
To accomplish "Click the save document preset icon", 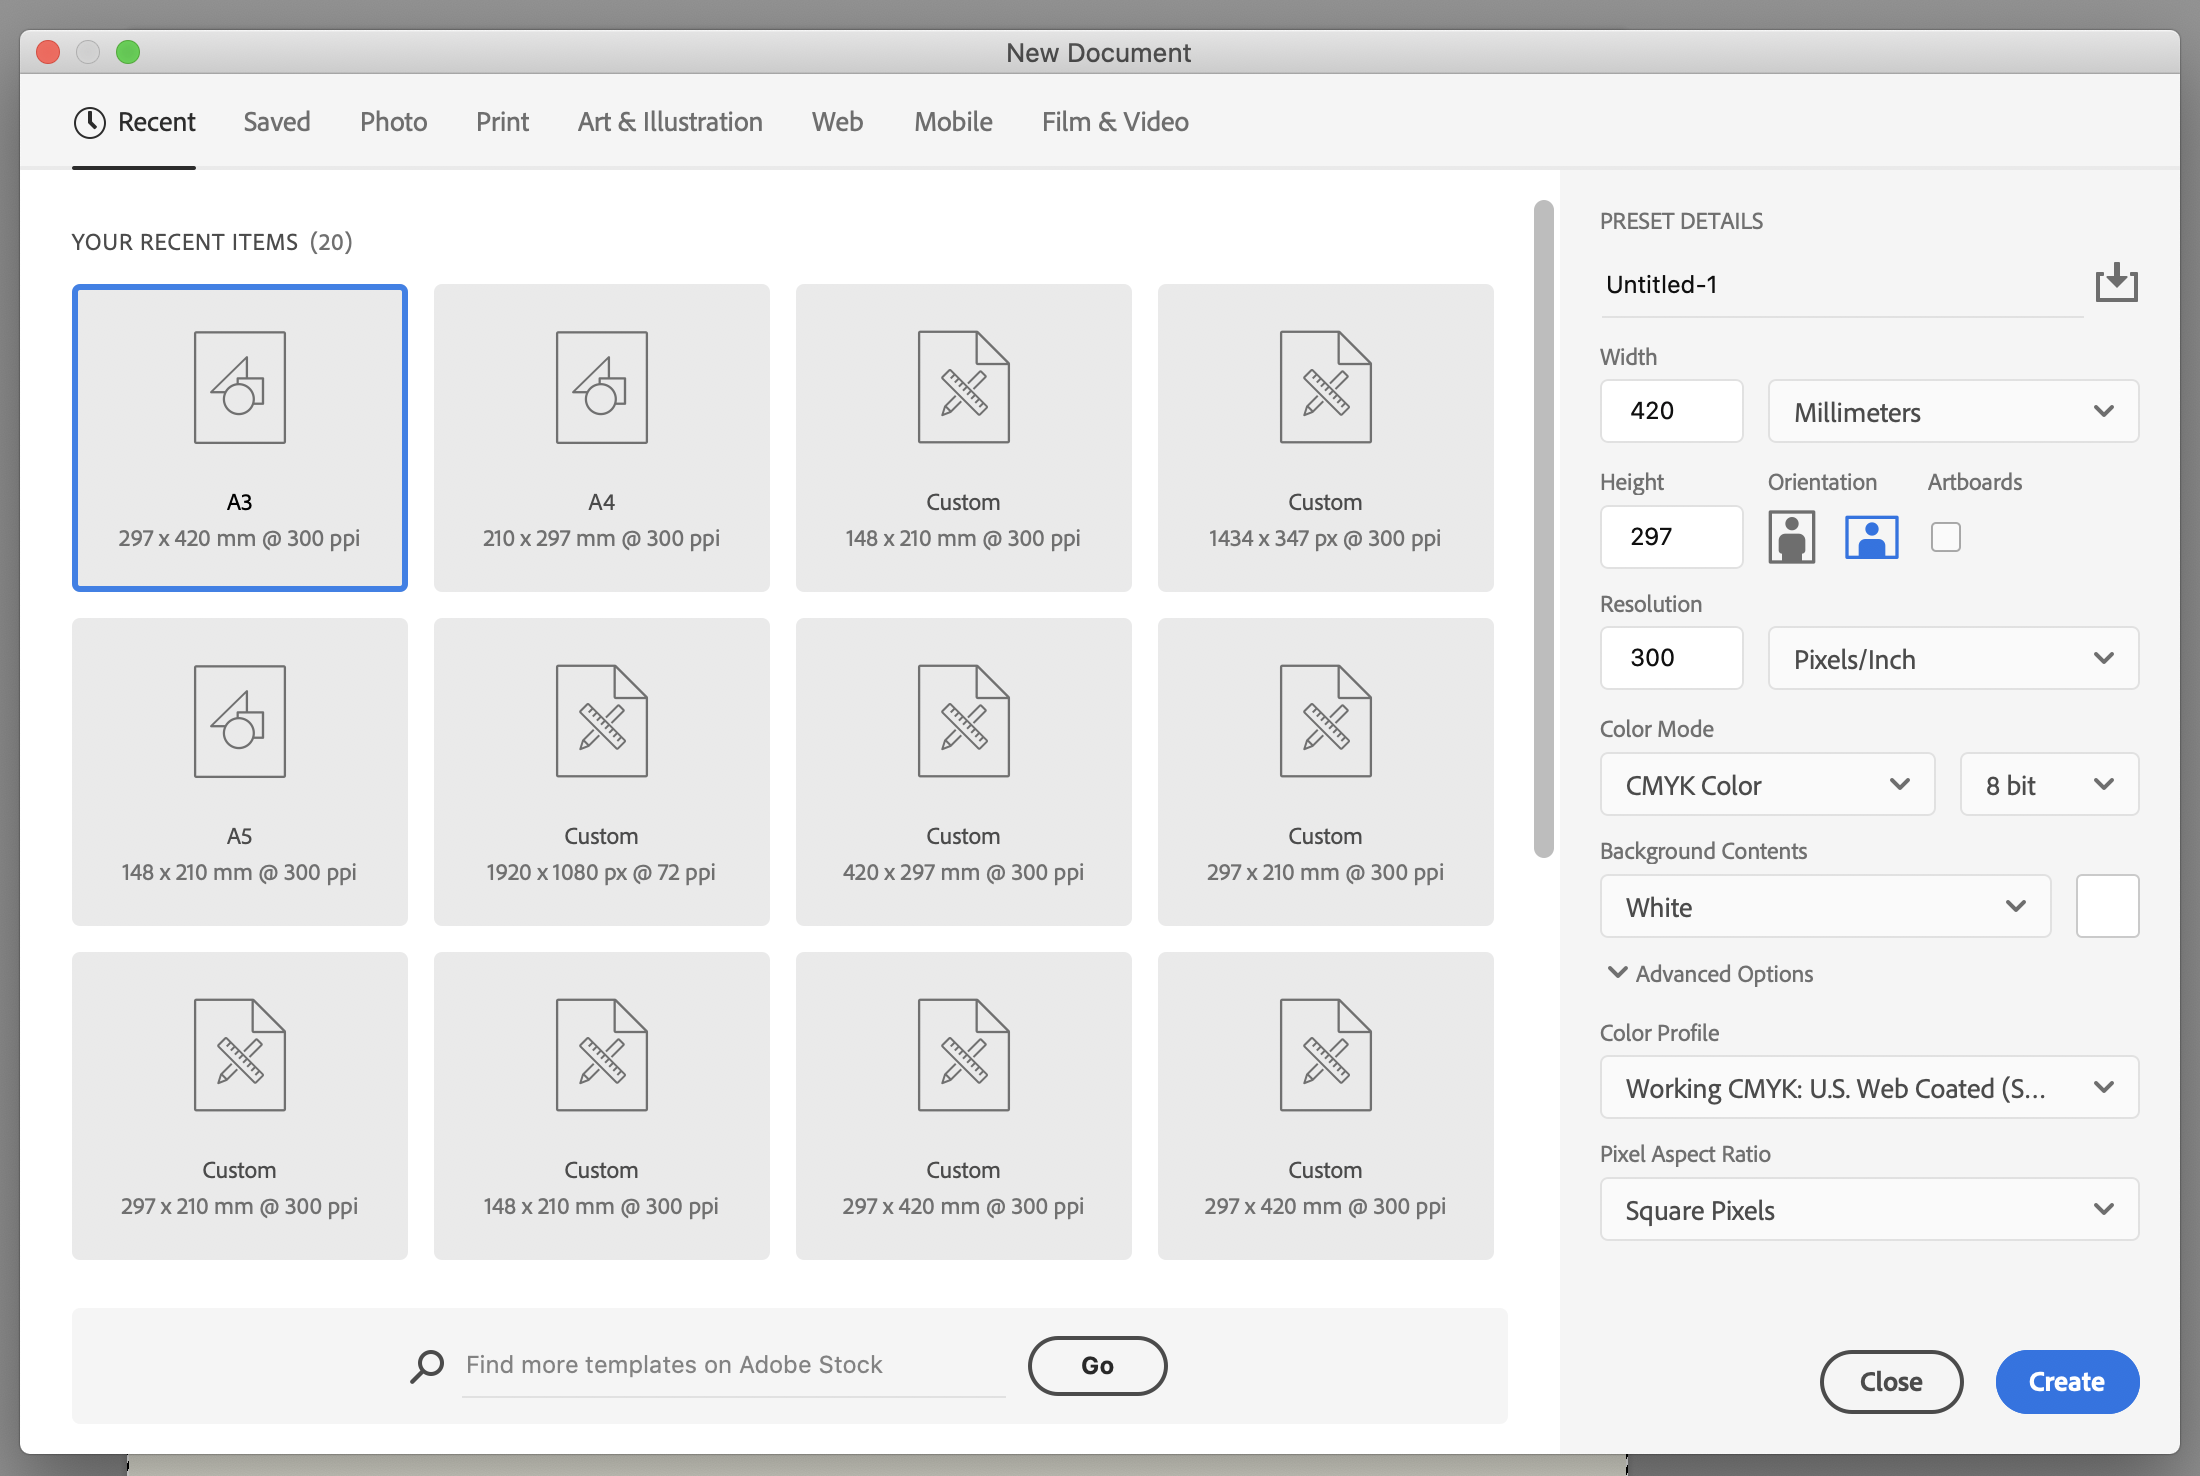I will point(2116,284).
